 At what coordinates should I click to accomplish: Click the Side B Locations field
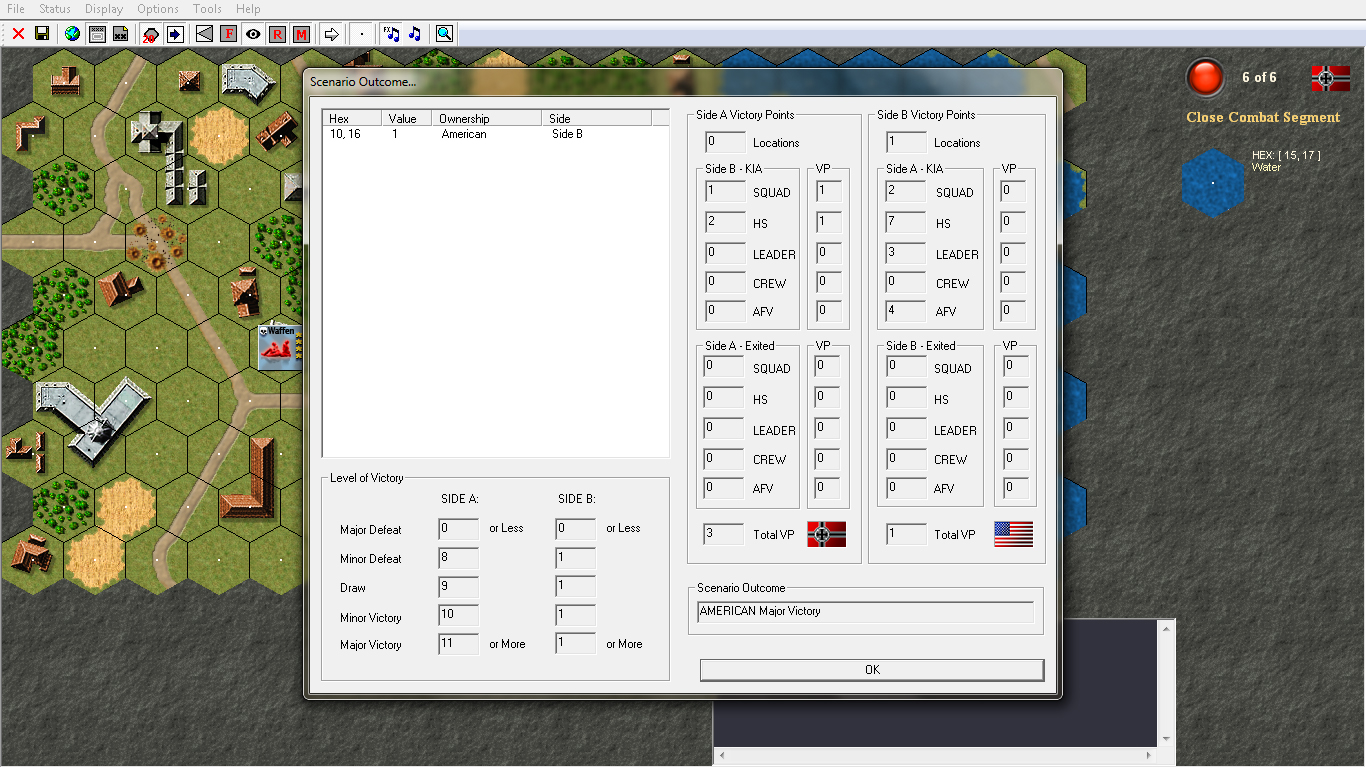906,143
